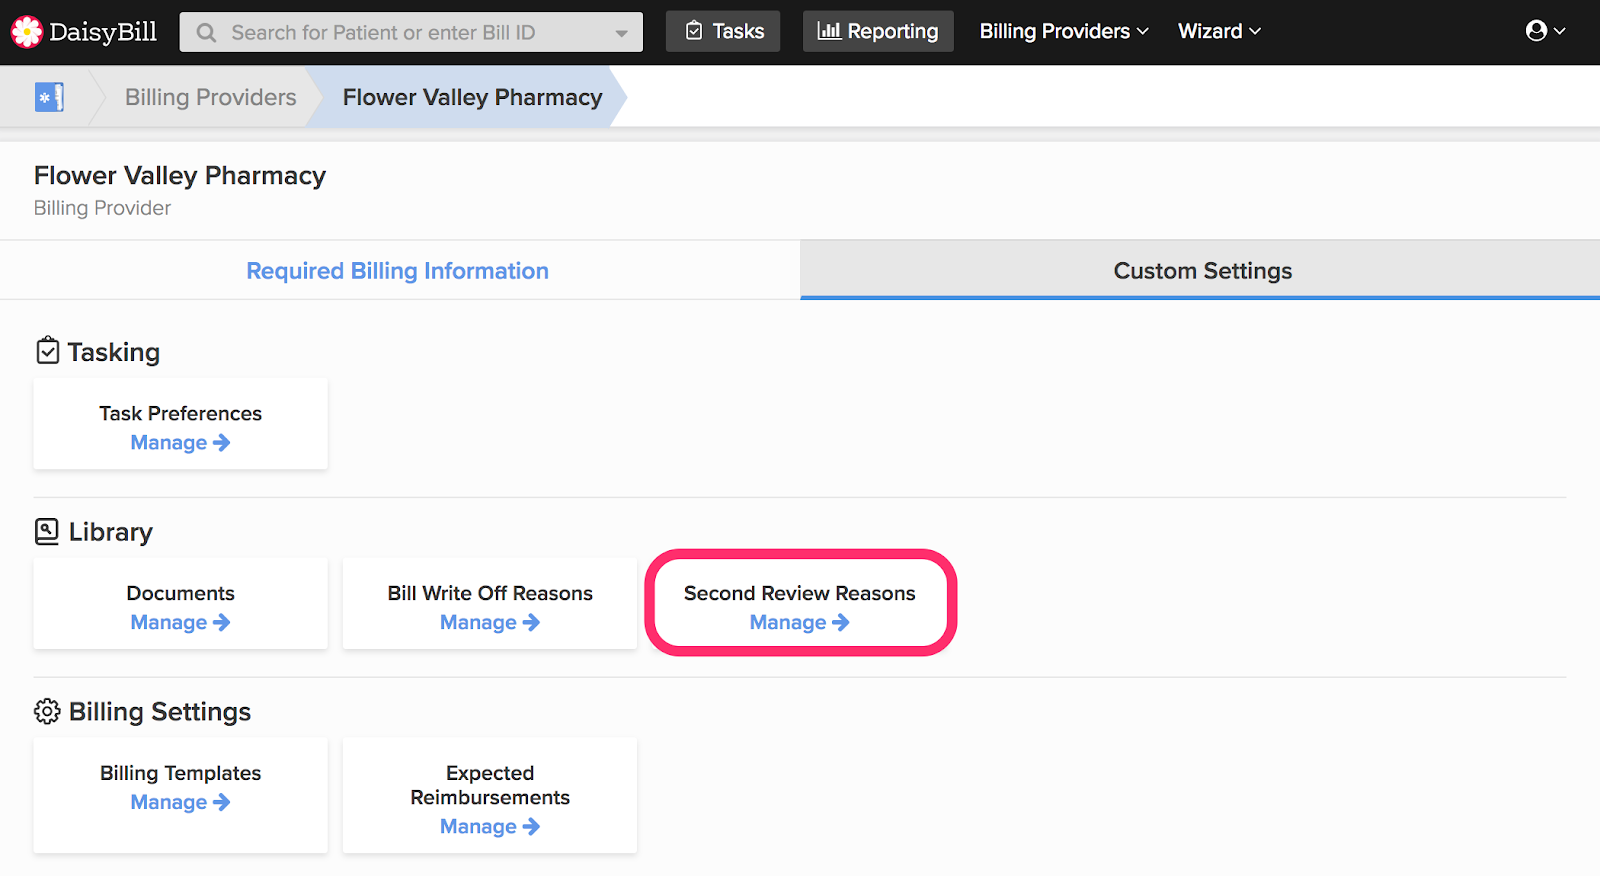The height and width of the screenshot is (876, 1600).
Task: Click the Billing Settings section heading
Action: pyautogui.click(x=160, y=712)
